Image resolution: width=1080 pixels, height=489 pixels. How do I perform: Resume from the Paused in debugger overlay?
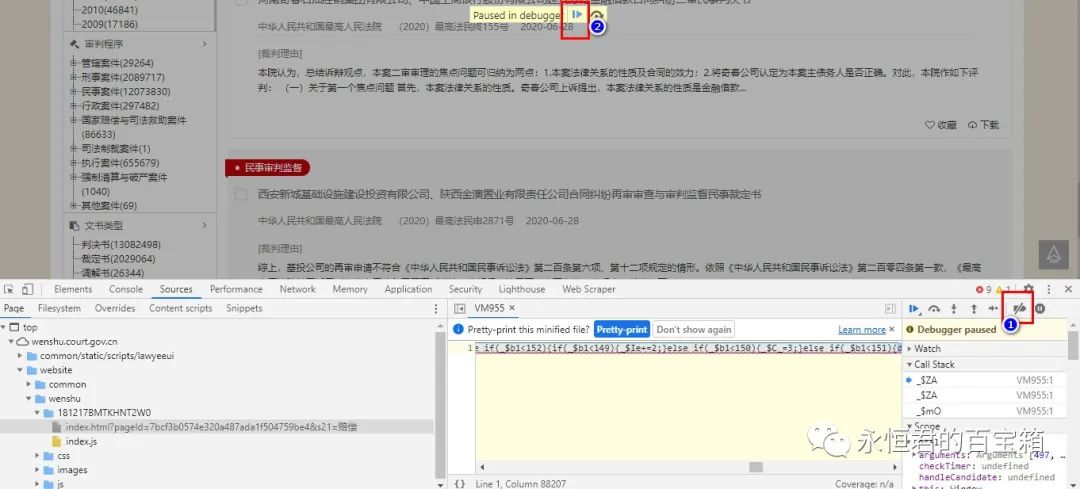click(577, 14)
